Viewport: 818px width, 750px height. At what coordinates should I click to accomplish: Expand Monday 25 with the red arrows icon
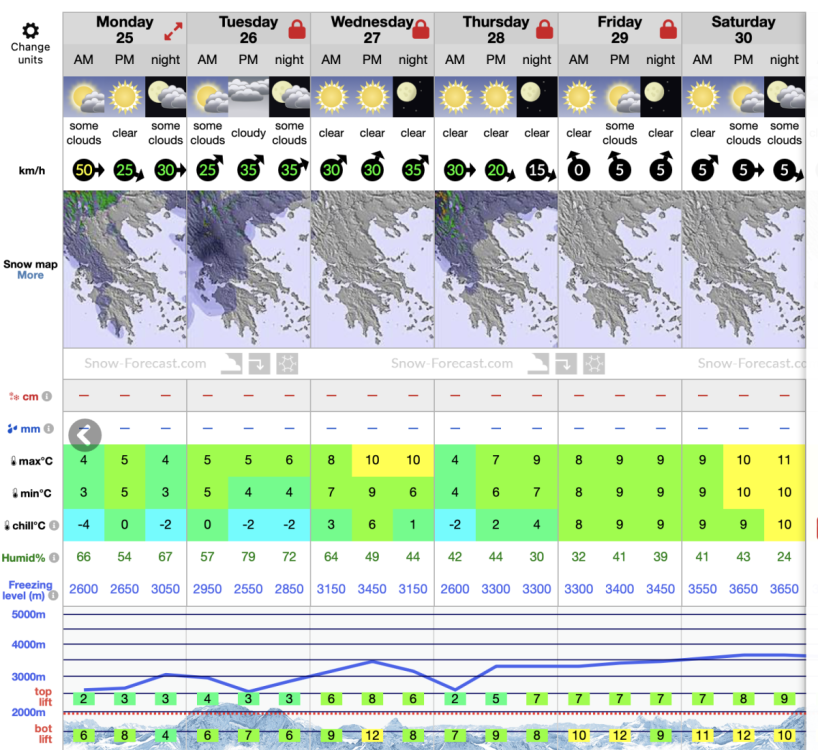click(173, 29)
